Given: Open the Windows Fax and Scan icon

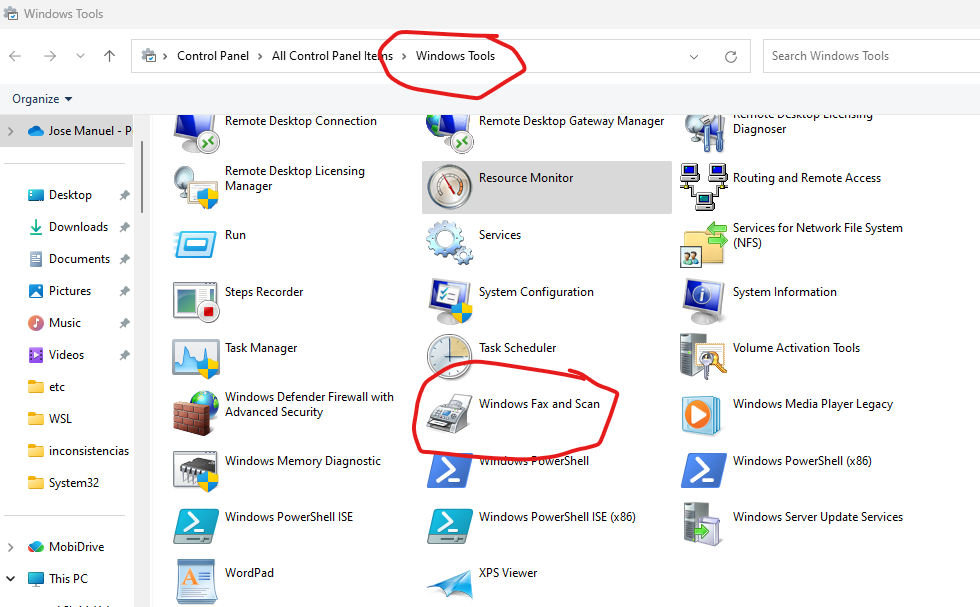Looking at the screenshot, I should (449, 414).
